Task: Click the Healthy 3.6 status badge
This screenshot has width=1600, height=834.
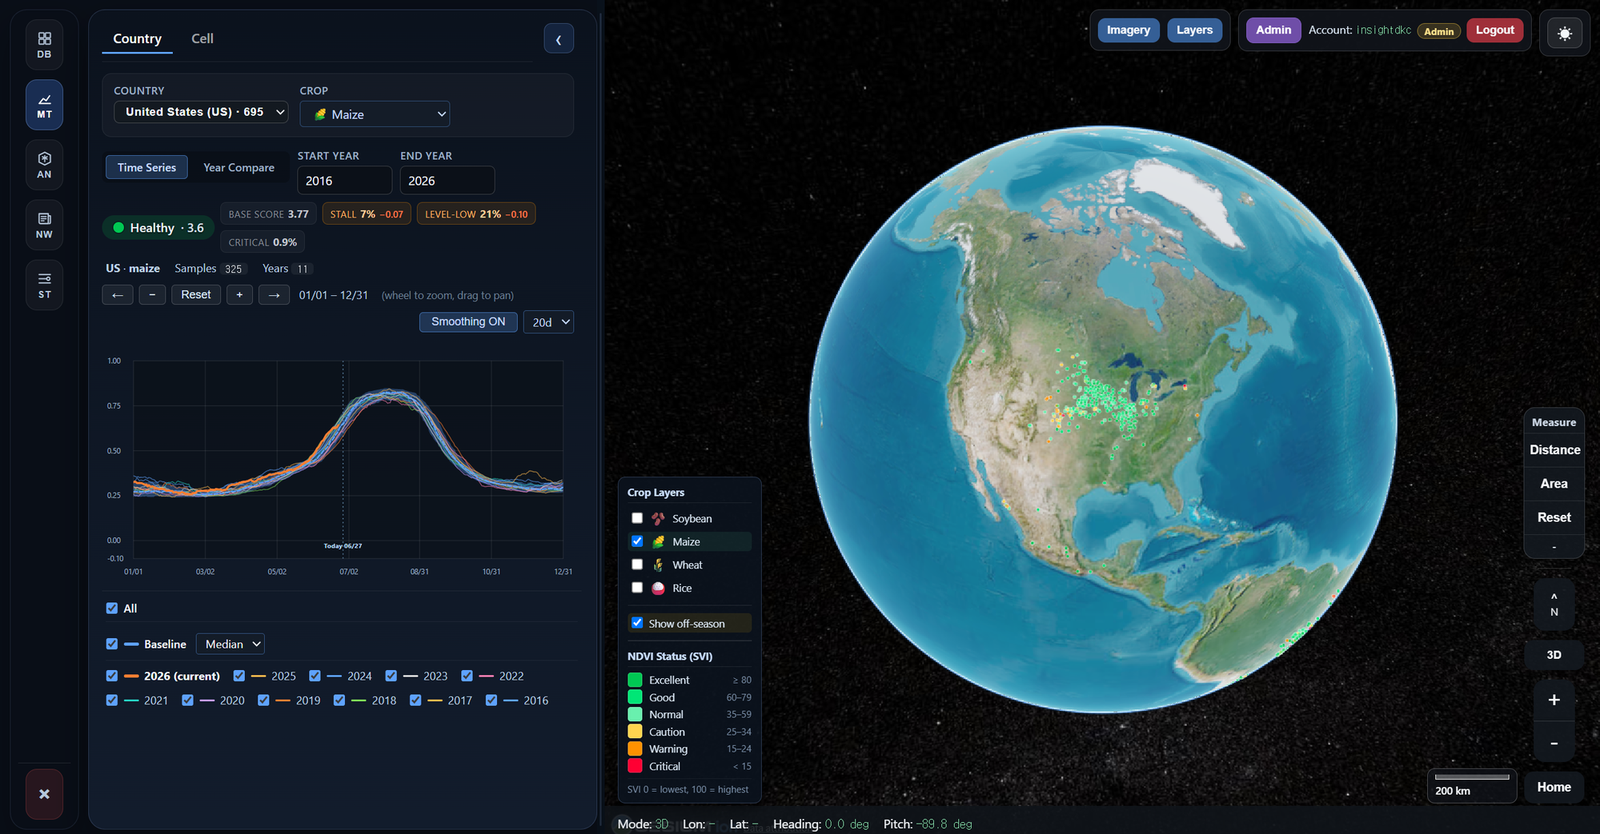Action: (158, 228)
